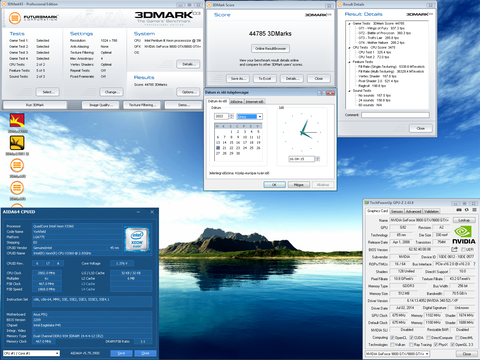Open the fourth orange Futuremark desktop icon
Image resolution: width=480 pixels, height=360 pixels.
click(x=17, y=188)
